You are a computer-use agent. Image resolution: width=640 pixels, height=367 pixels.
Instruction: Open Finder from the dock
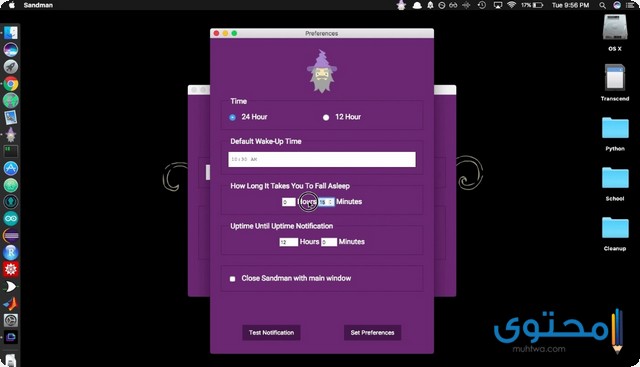(11, 33)
